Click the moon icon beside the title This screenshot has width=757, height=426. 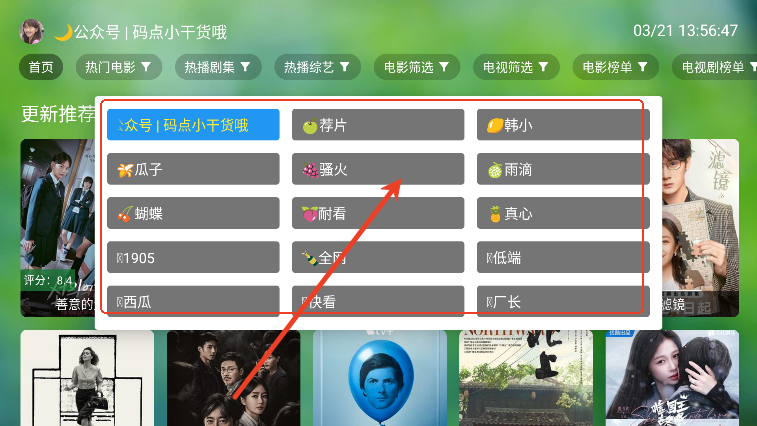coord(63,32)
